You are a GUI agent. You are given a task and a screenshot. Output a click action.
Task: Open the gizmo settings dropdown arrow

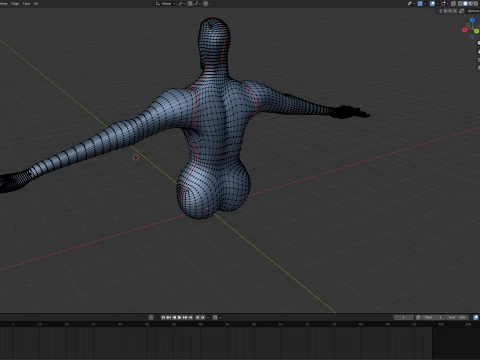425,4
